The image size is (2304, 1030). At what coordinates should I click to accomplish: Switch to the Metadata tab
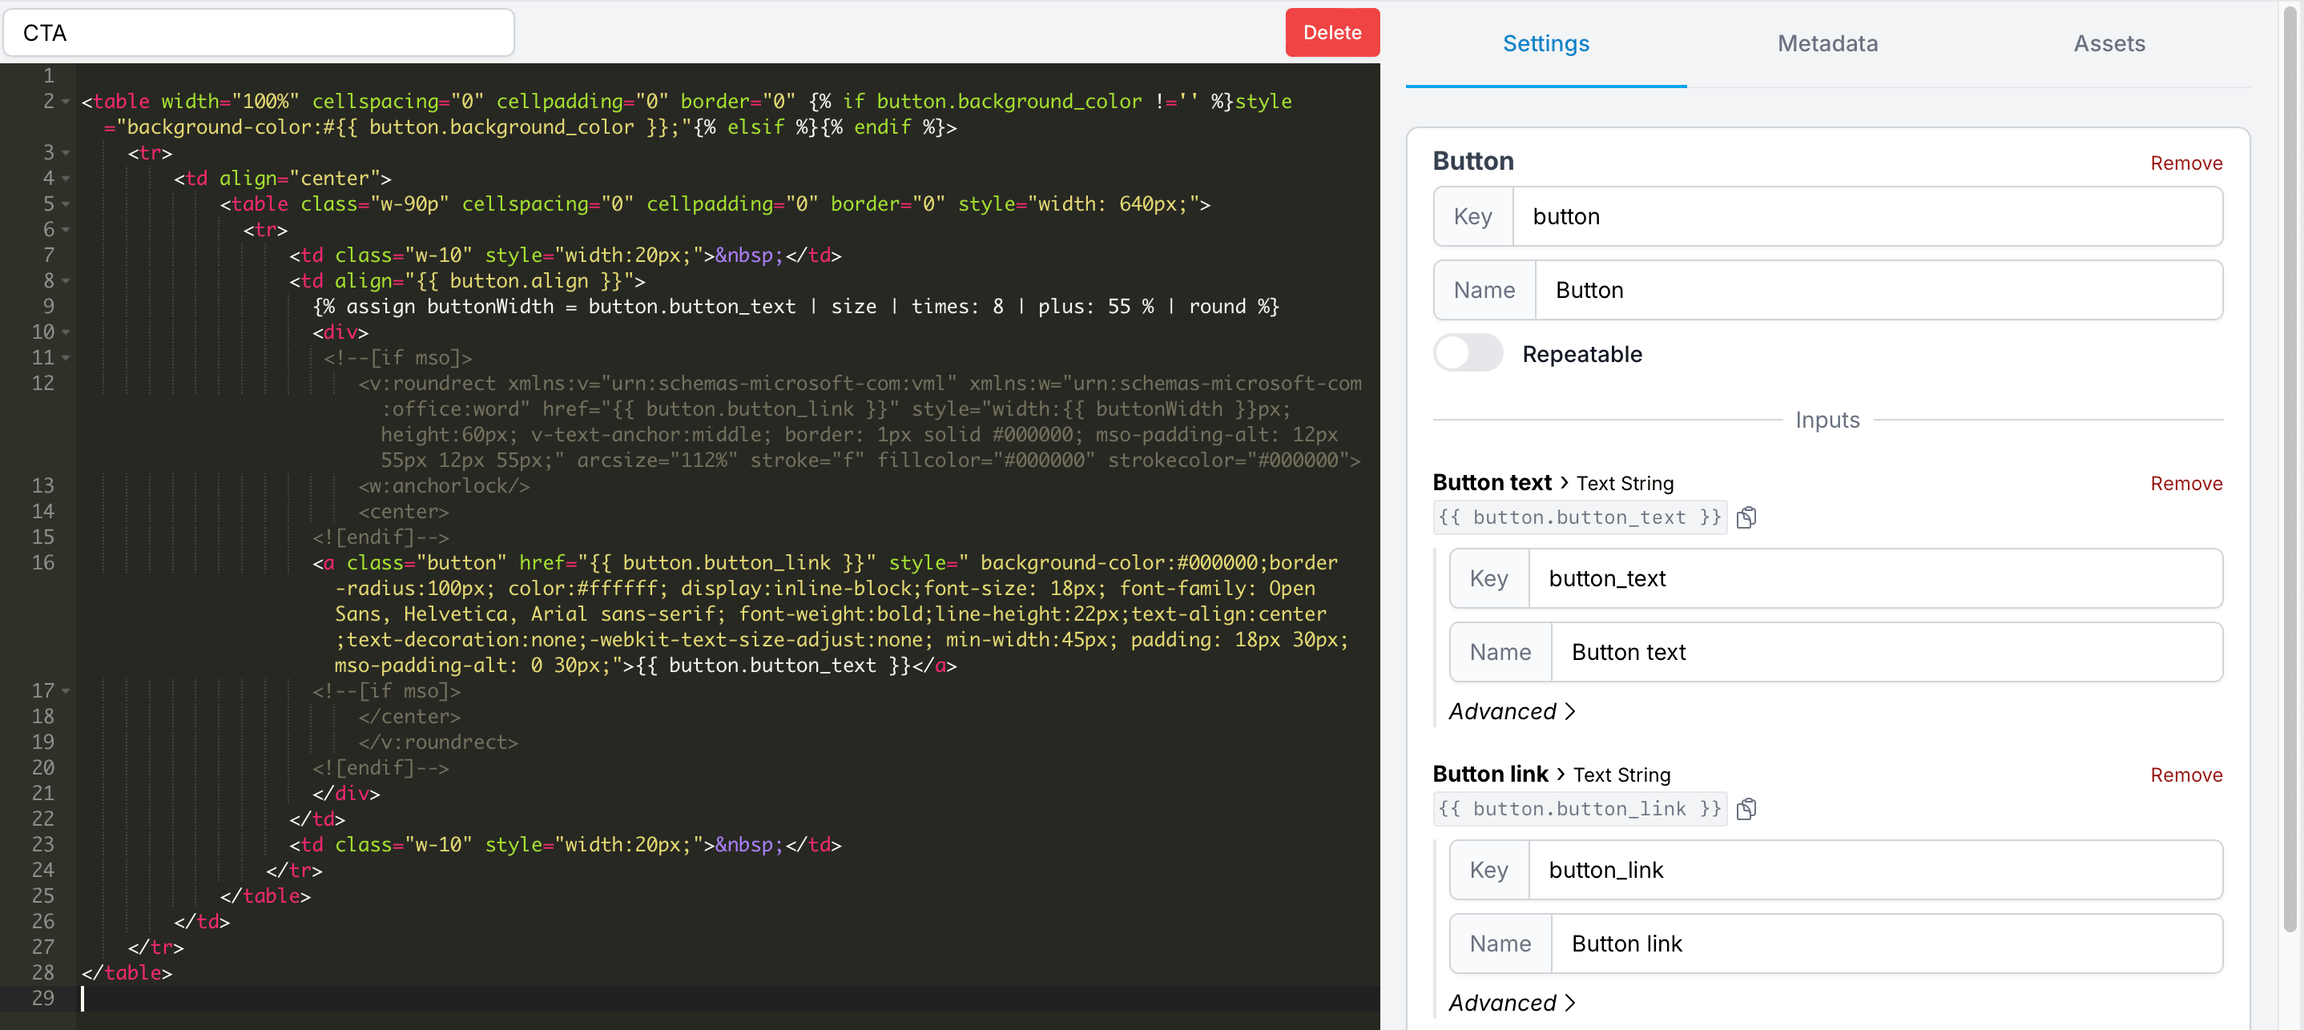pos(1827,43)
